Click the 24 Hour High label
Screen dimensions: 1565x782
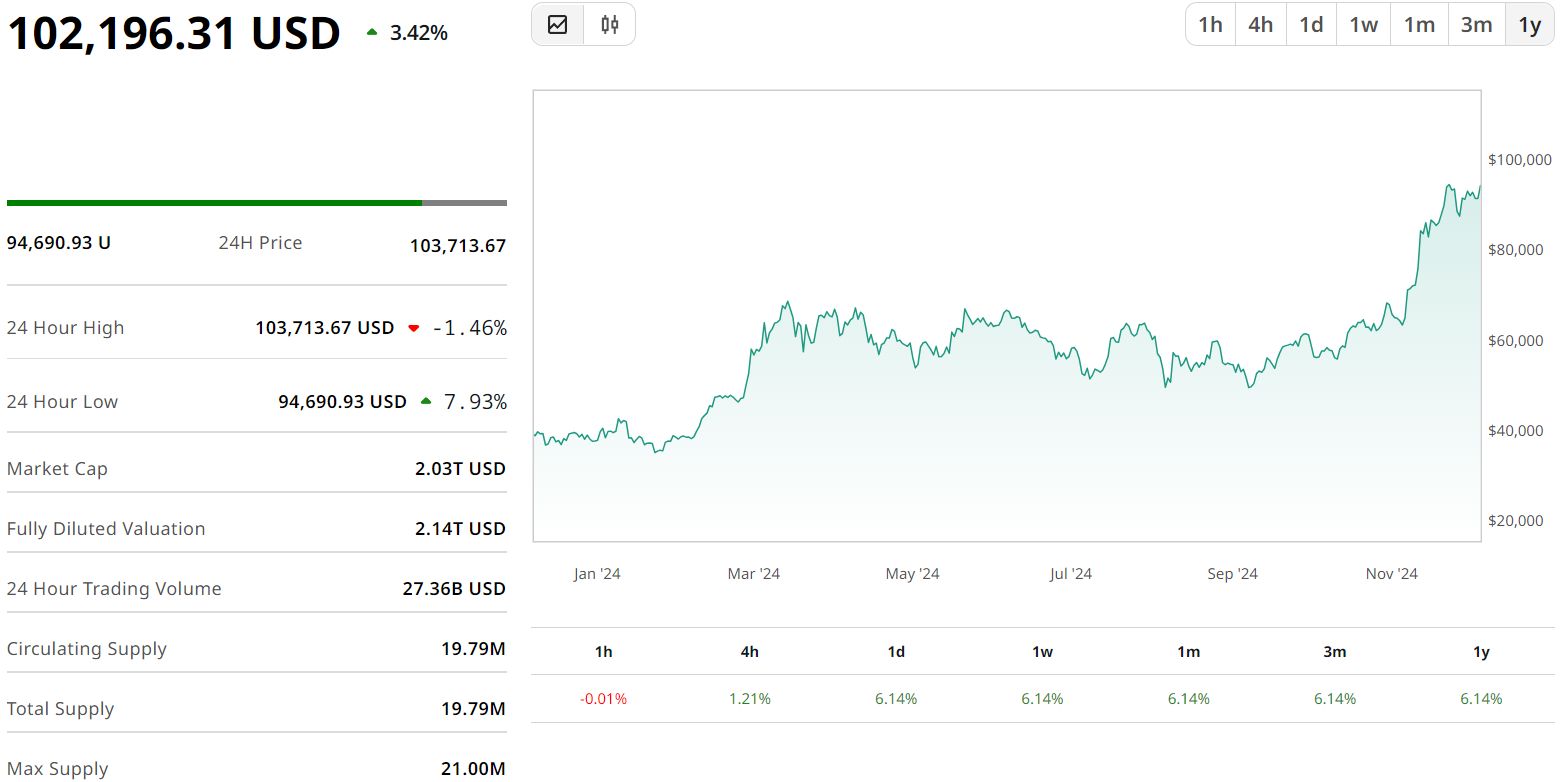[66, 328]
